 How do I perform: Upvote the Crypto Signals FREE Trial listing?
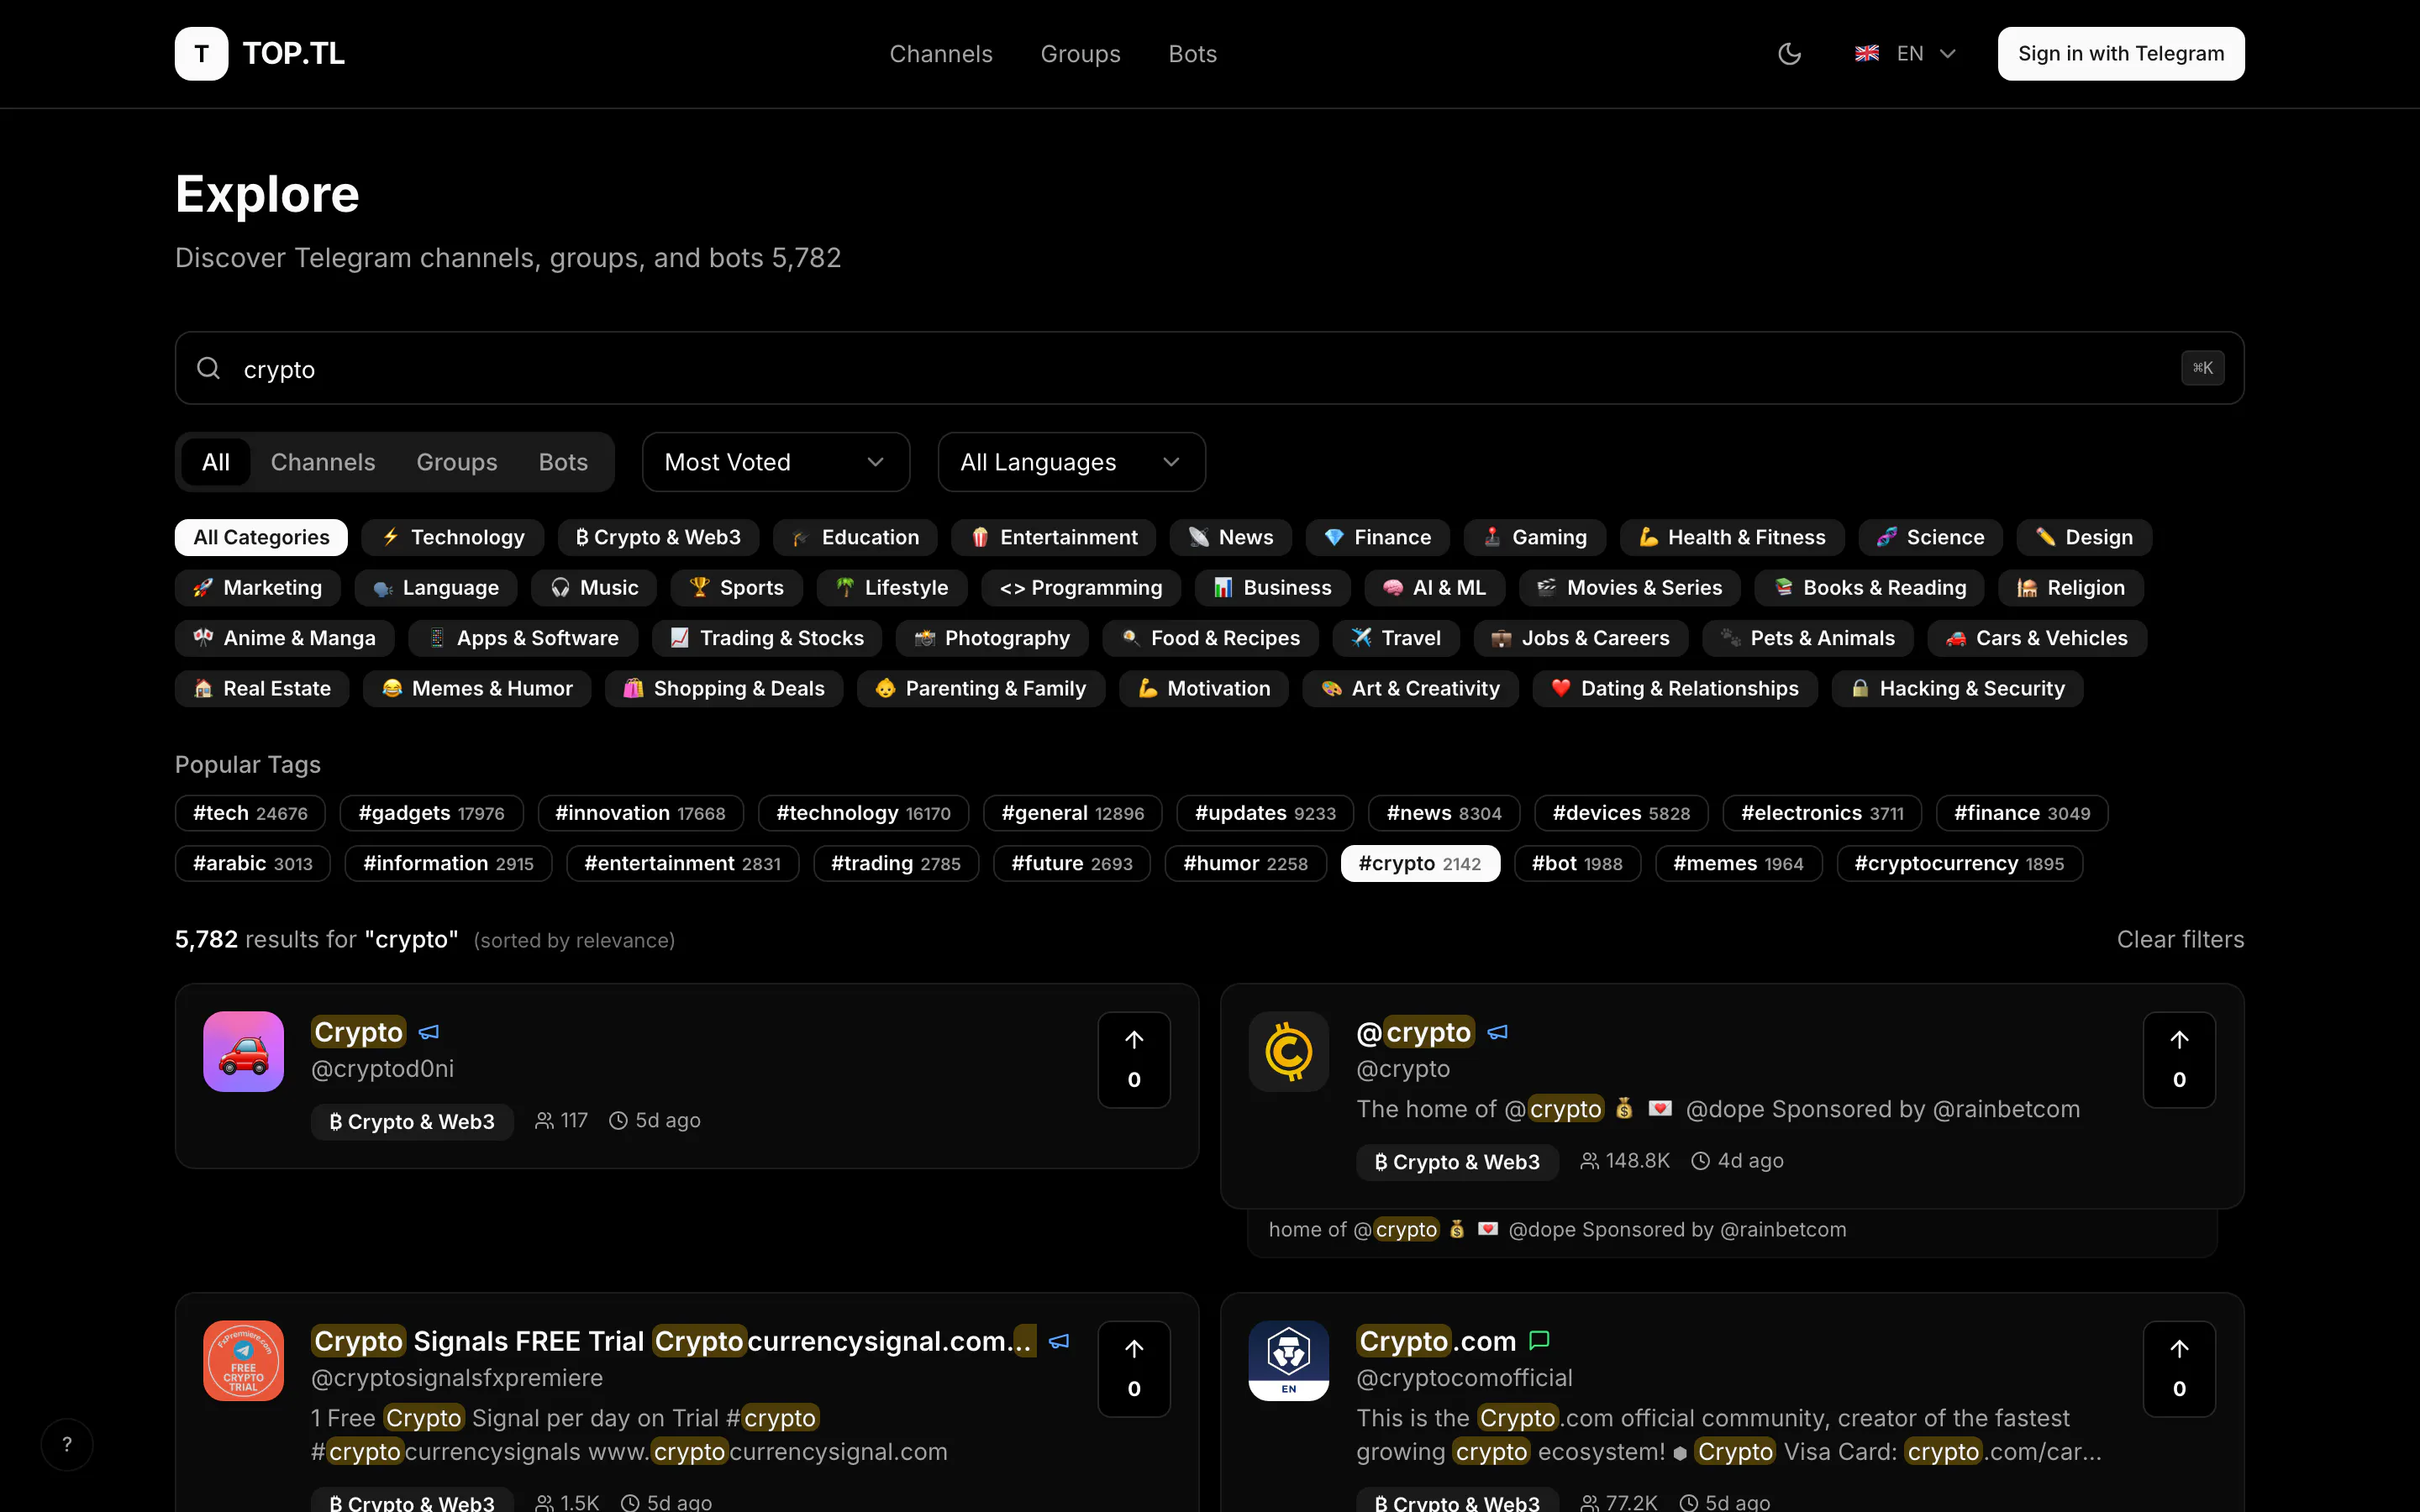(1134, 1369)
